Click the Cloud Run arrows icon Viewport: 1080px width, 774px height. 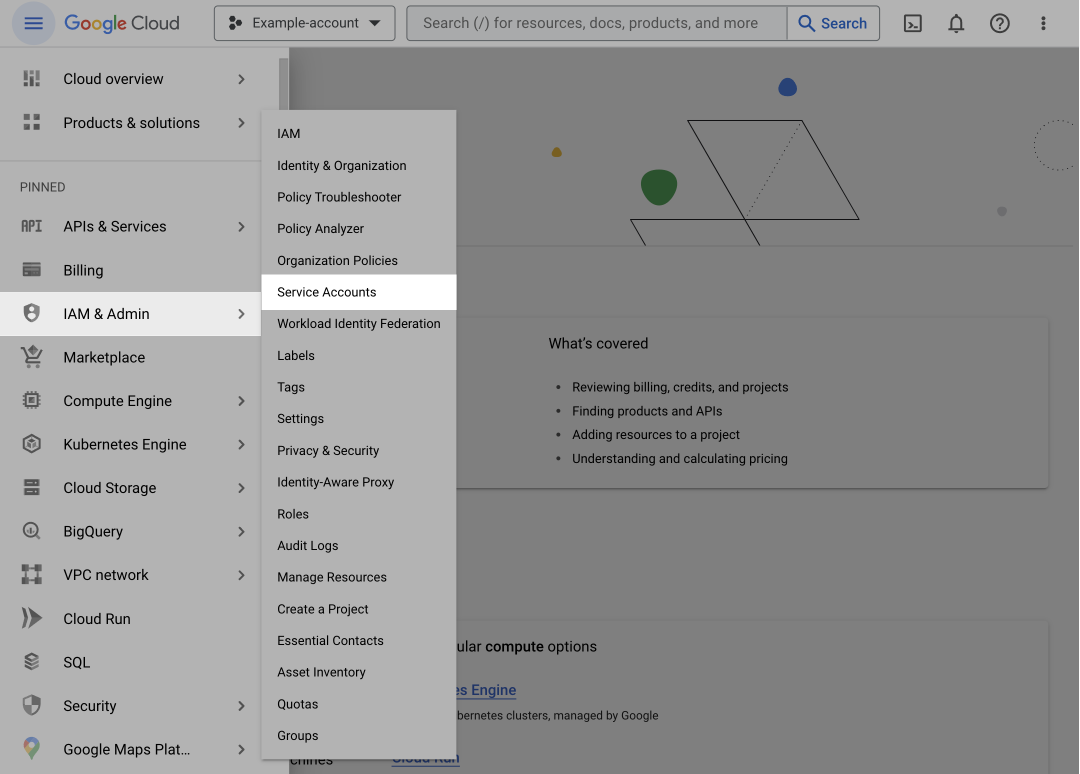[32, 618]
